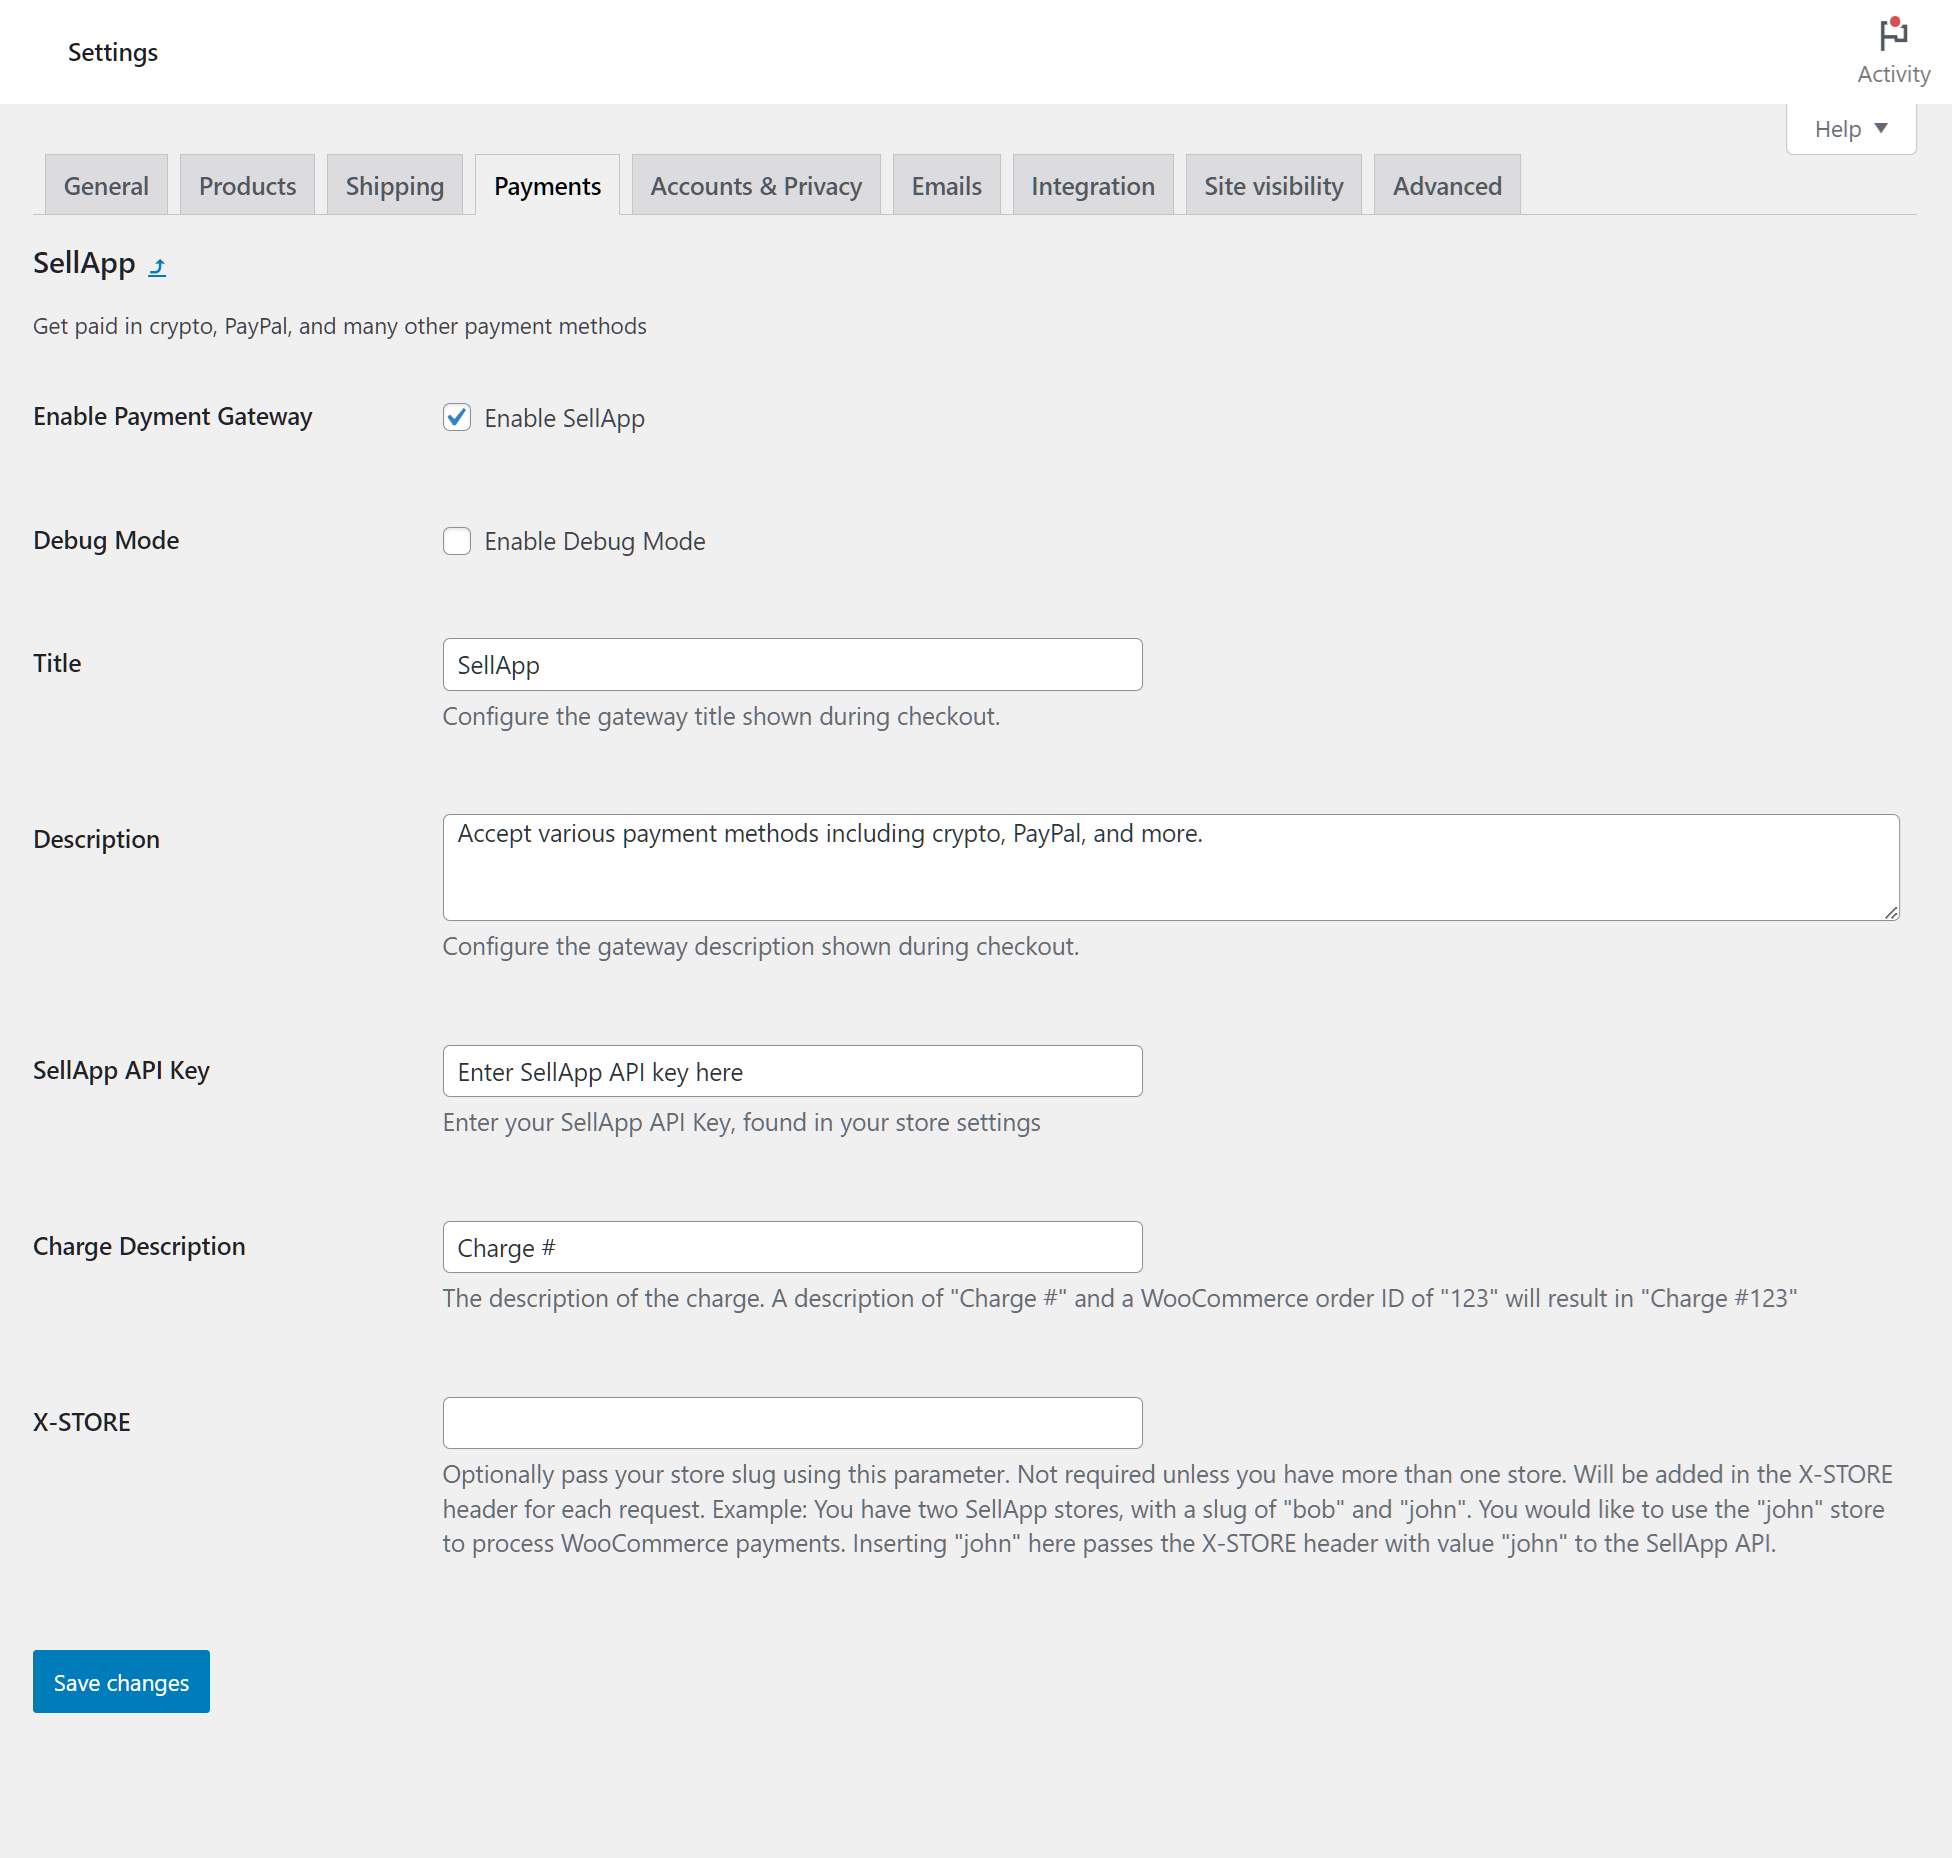The height and width of the screenshot is (1858, 1952).
Task: Open the Advanced tab
Action: click(x=1447, y=185)
